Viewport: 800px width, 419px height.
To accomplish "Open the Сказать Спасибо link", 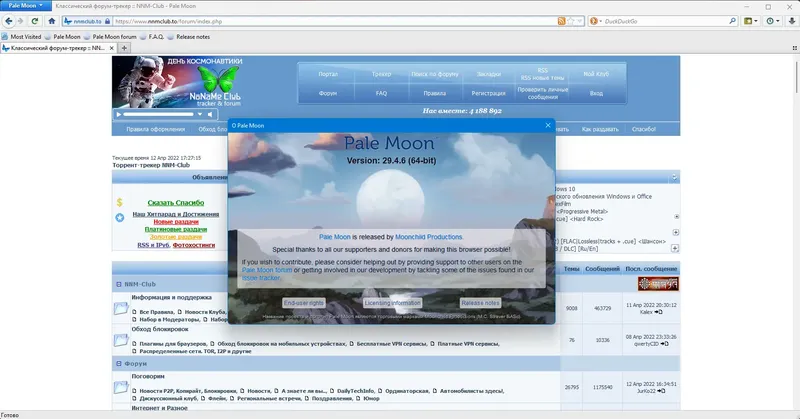I will click(x=176, y=203).
